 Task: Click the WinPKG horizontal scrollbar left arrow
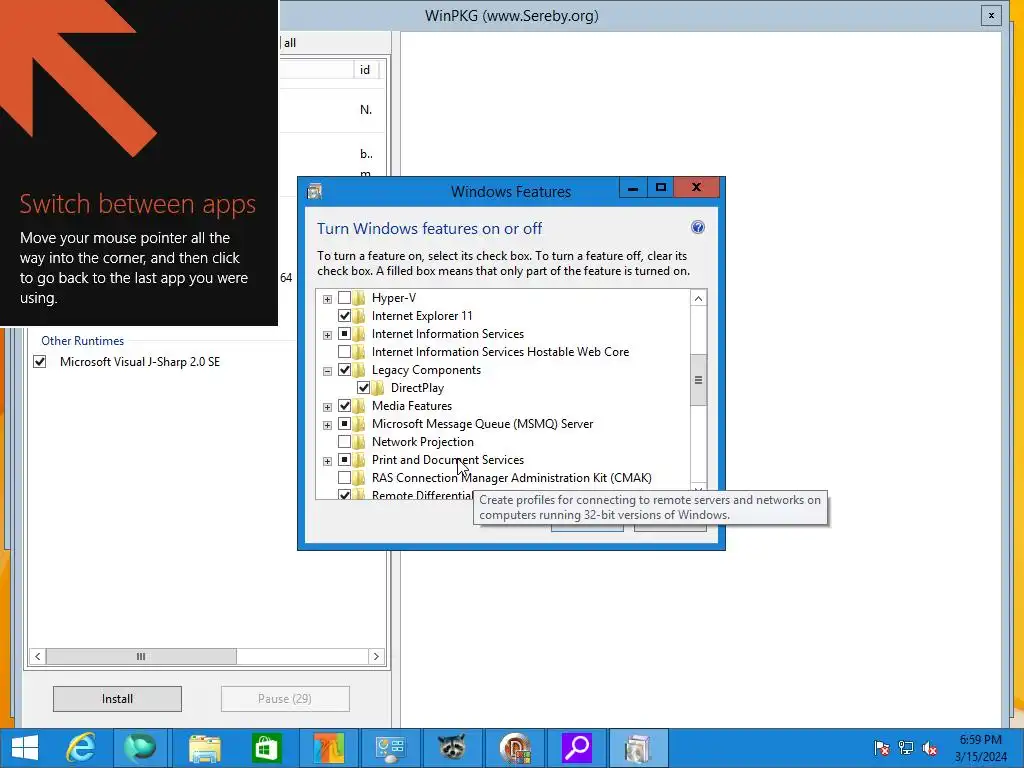[x=38, y=656]
